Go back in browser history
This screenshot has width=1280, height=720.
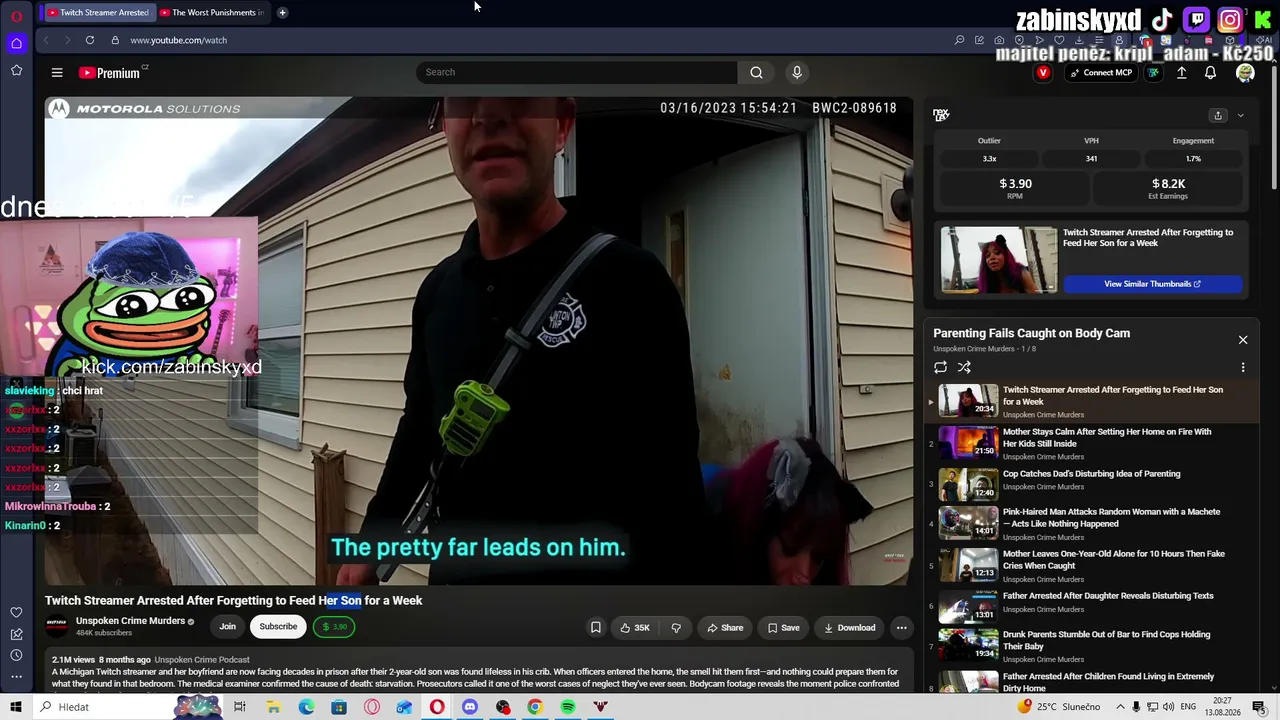(x=46, y=40)
